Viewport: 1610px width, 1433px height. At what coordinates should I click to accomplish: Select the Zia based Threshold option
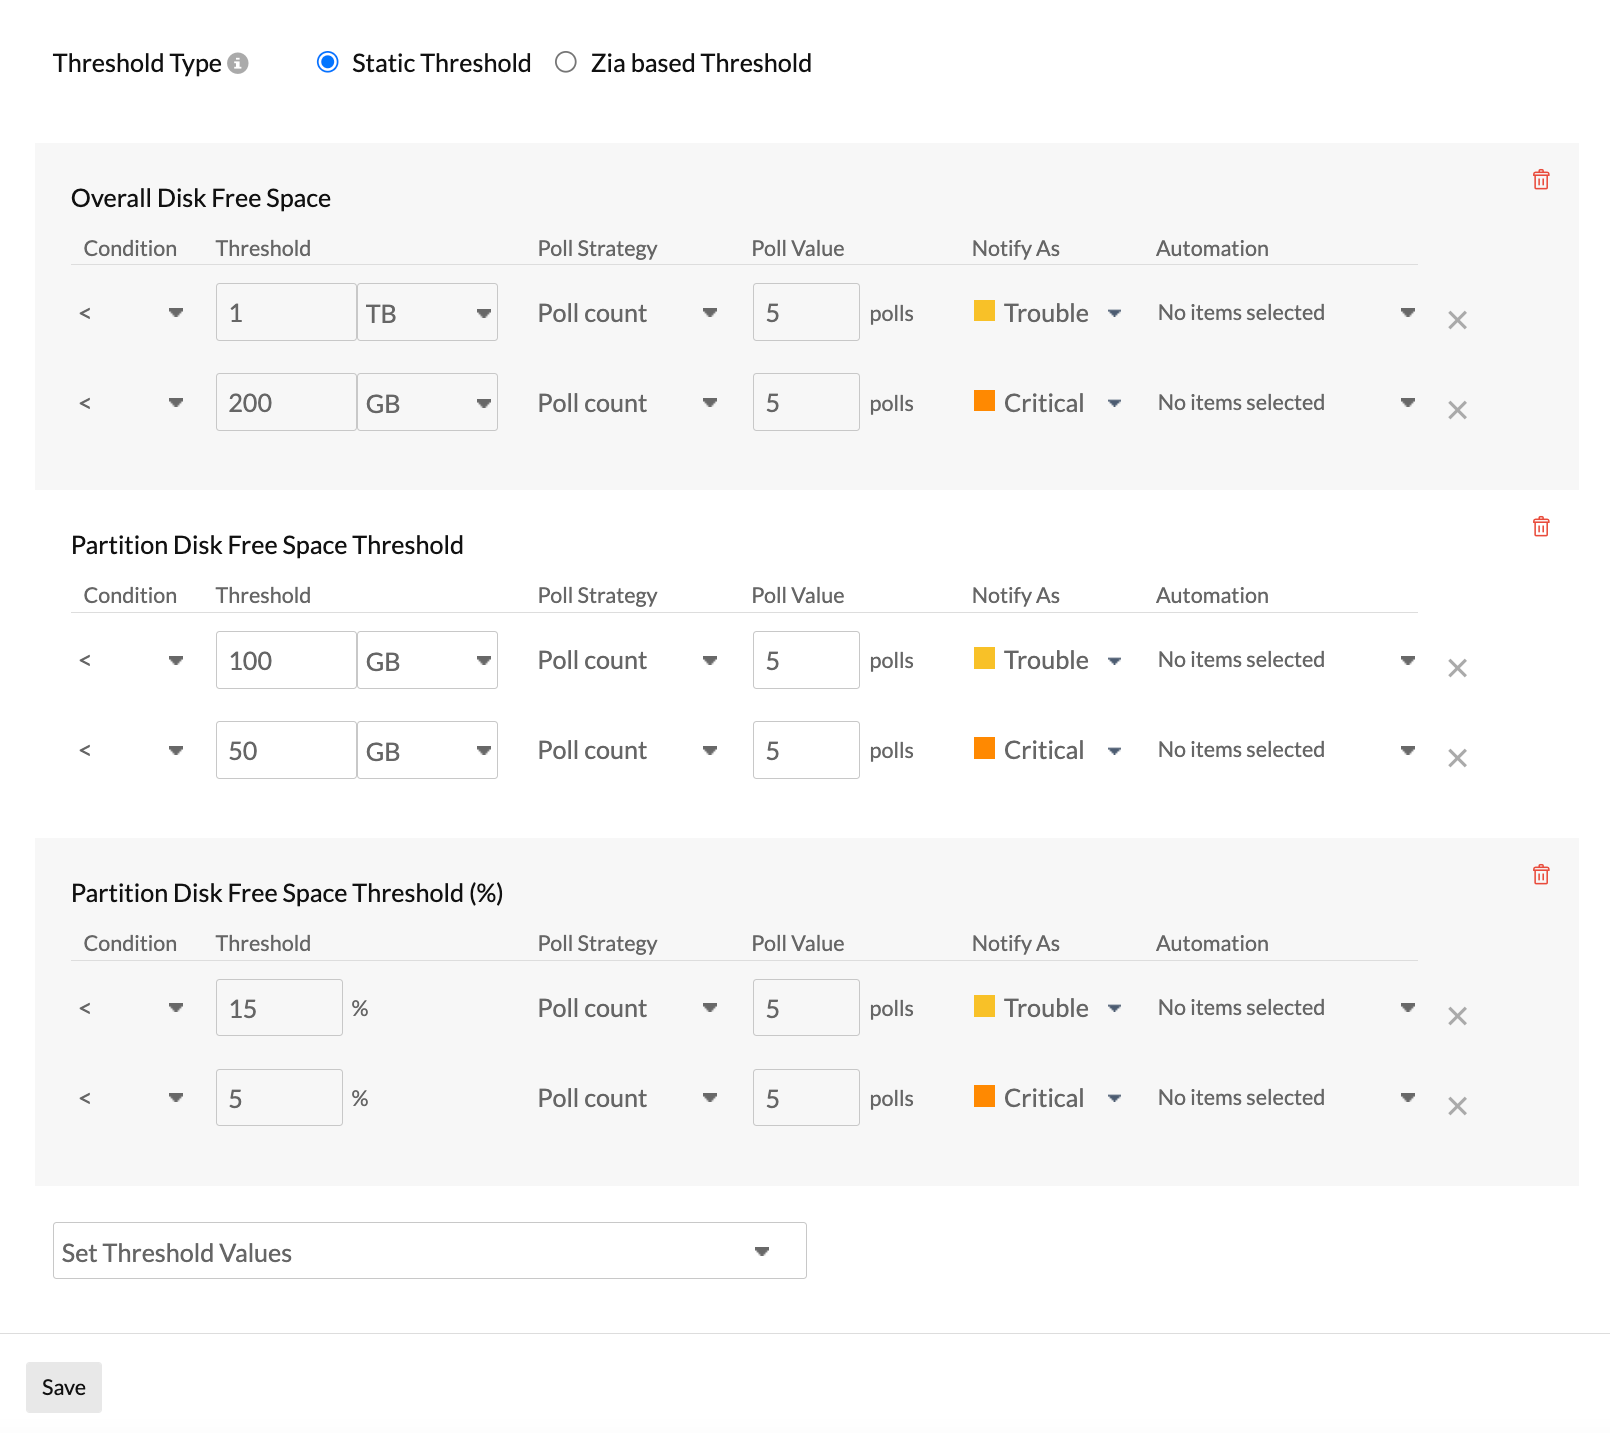(566, 63)
